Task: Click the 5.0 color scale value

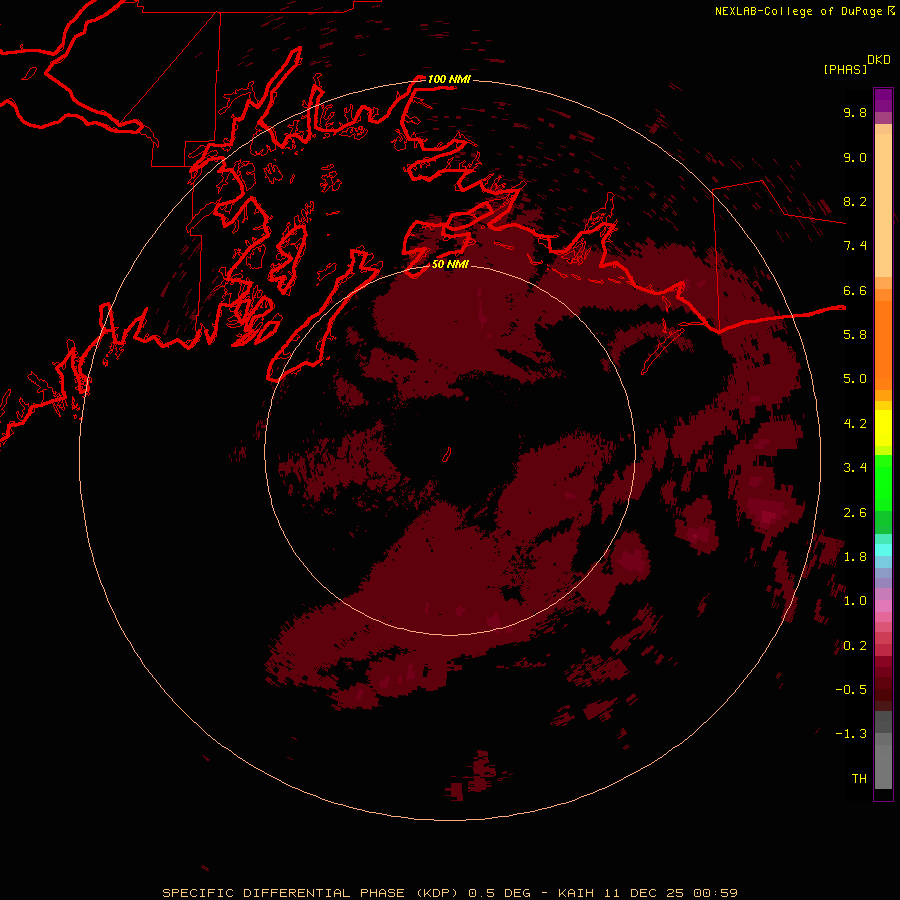Action: pos(855,379)
